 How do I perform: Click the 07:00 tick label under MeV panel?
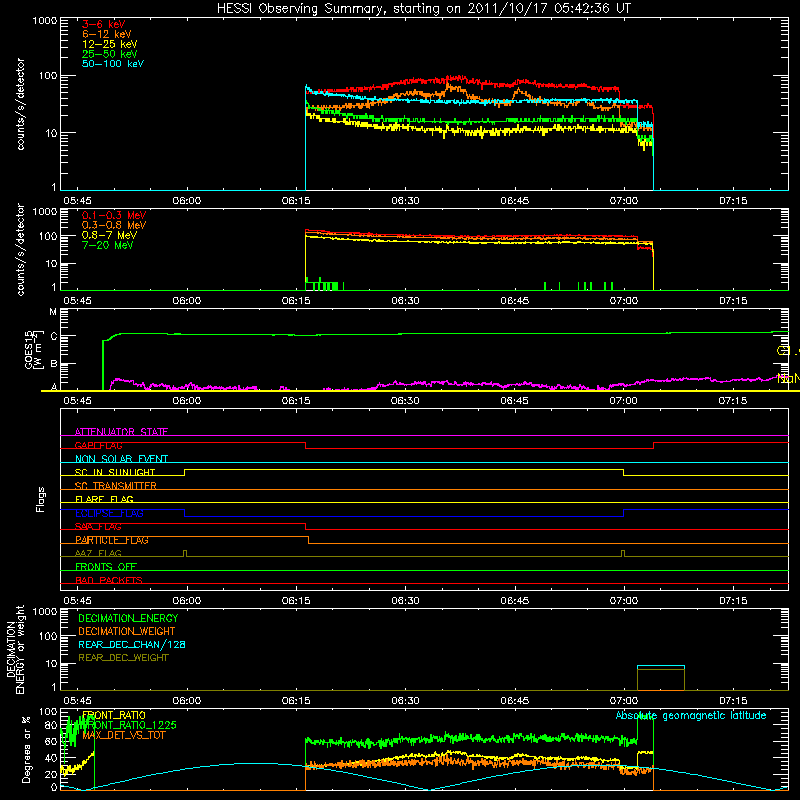[624, 301]
